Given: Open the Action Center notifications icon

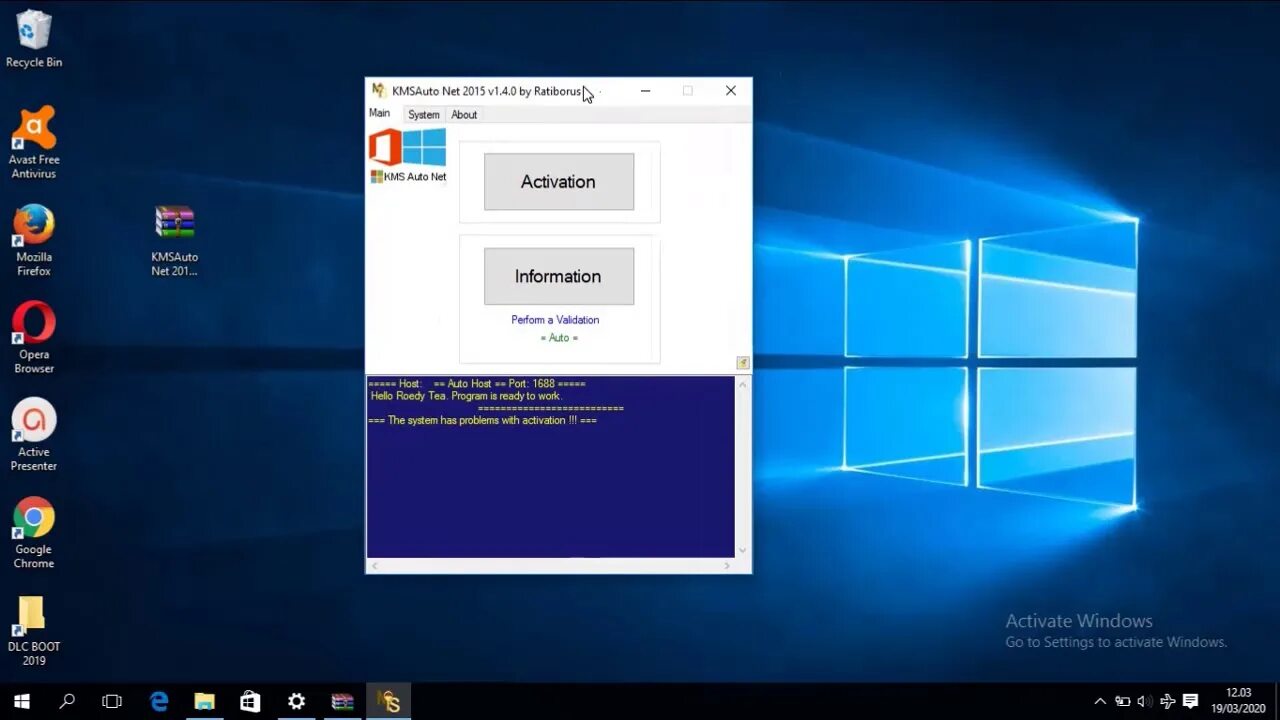Looking at the screenshot, I should point(1190,702).
